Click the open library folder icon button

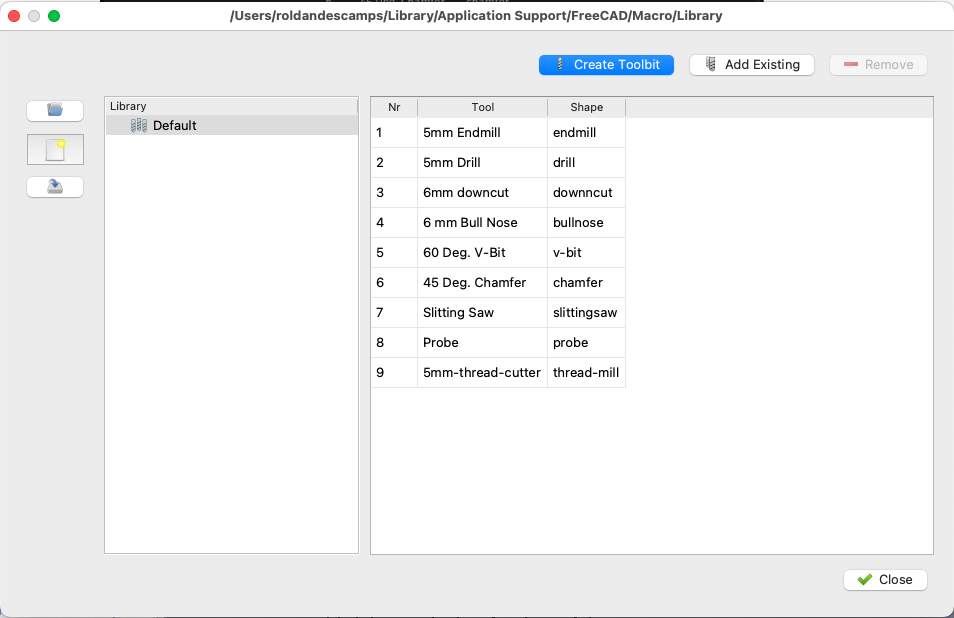coord(55,111)
